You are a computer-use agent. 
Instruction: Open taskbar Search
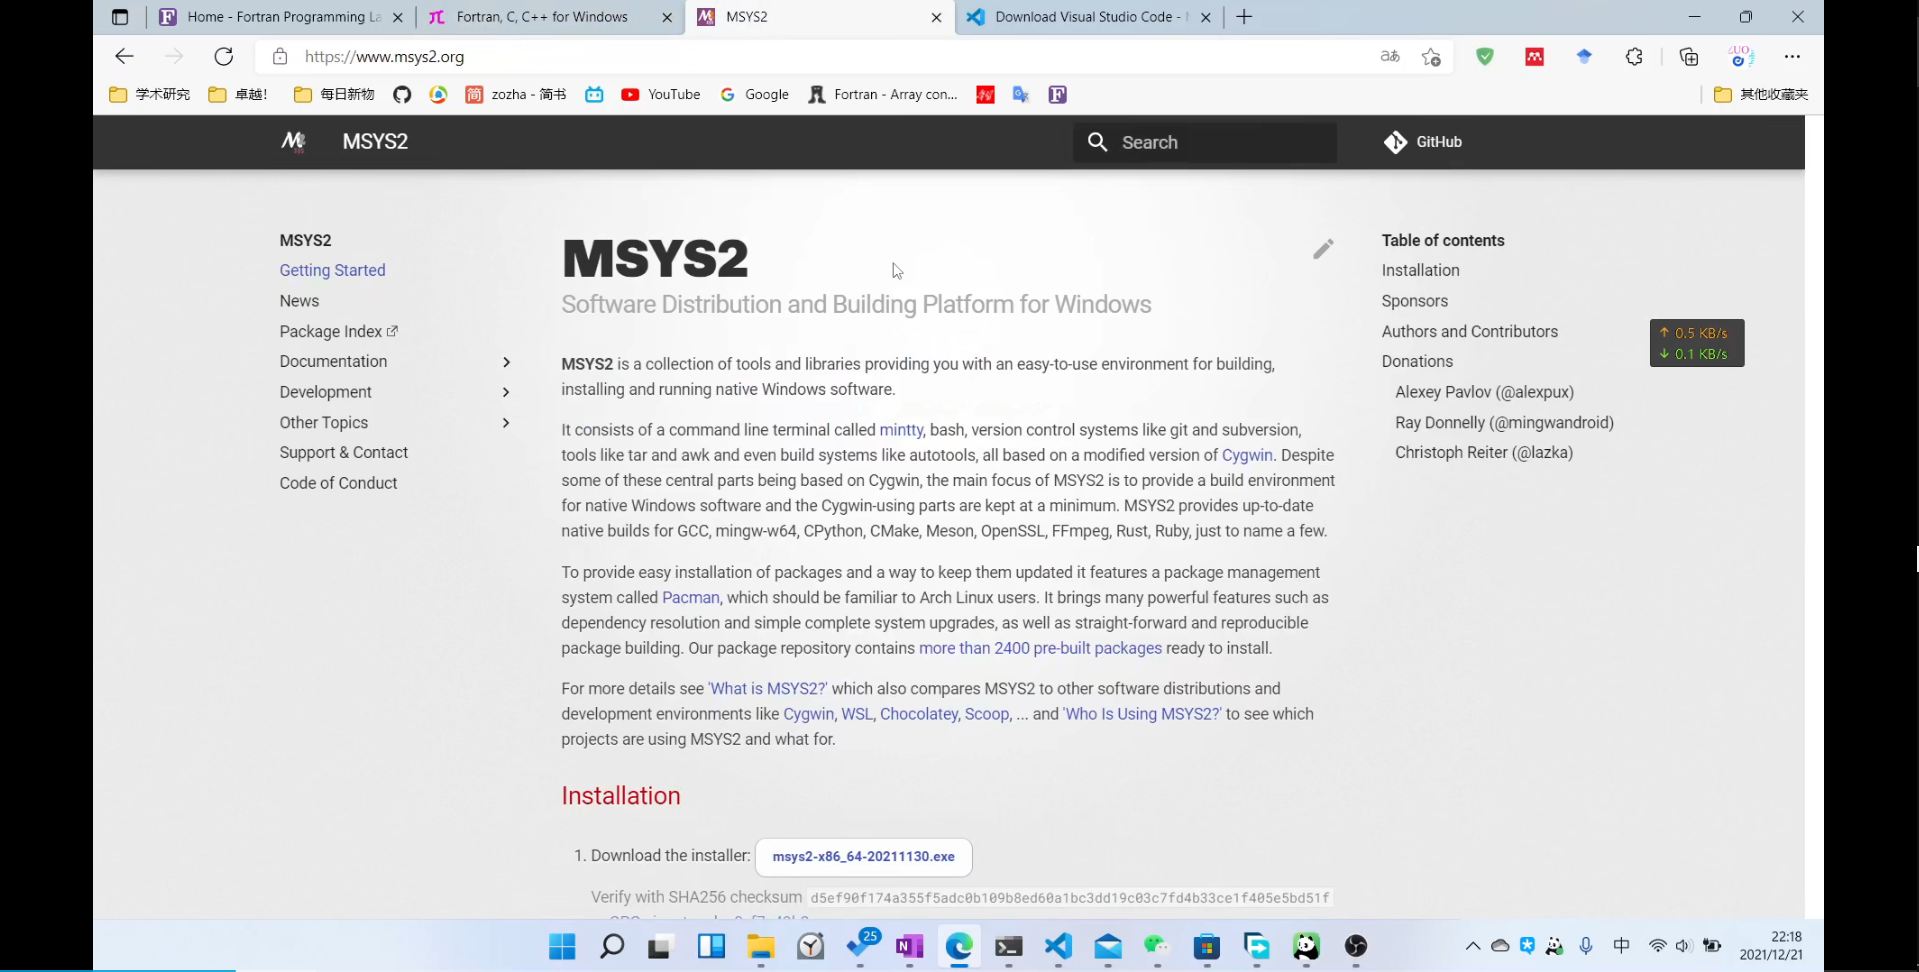point(612,946)
